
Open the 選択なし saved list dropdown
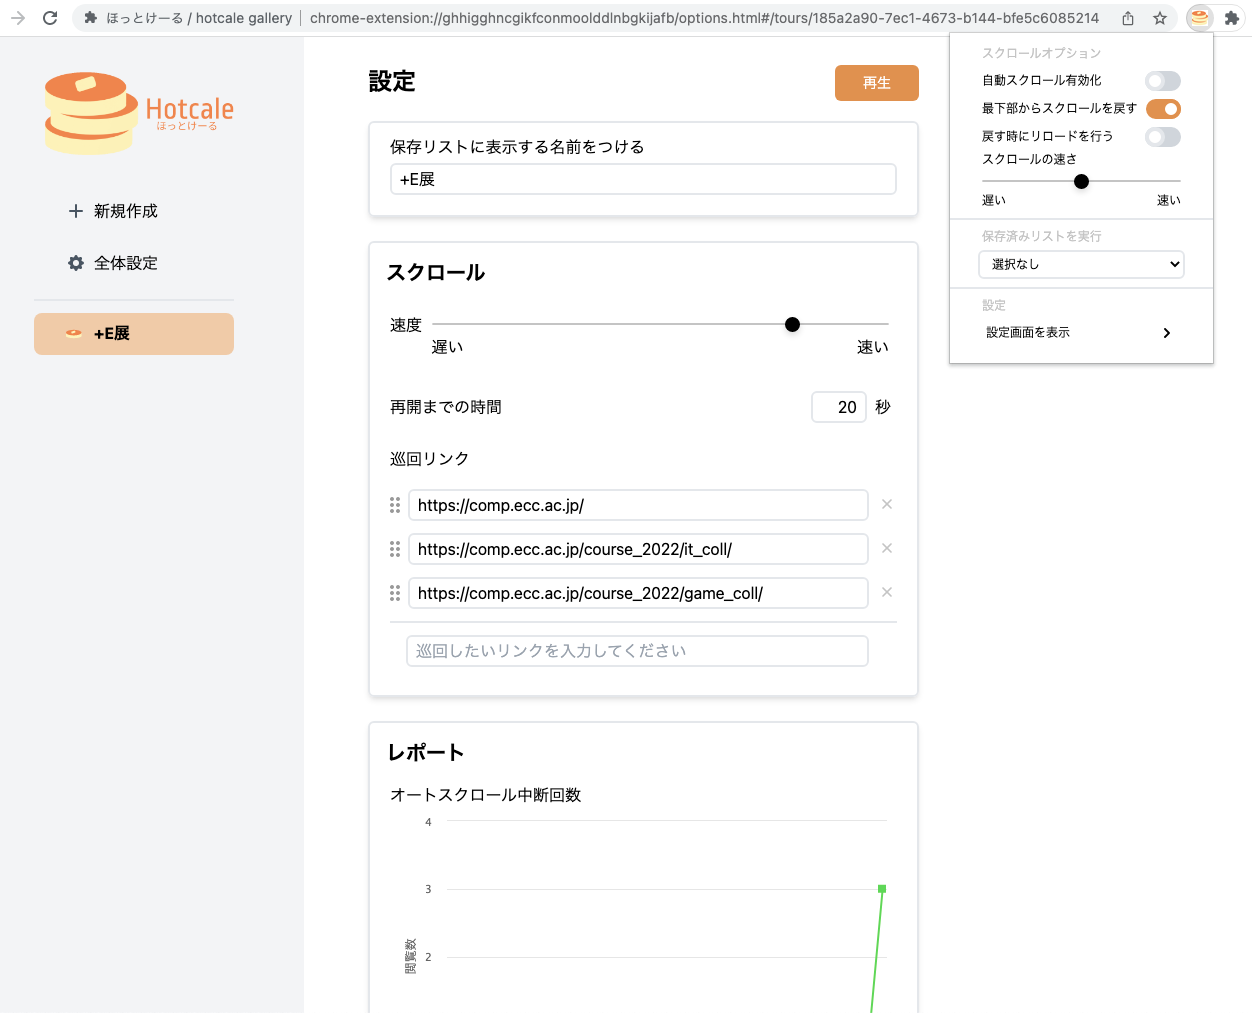pos(1081,264)
